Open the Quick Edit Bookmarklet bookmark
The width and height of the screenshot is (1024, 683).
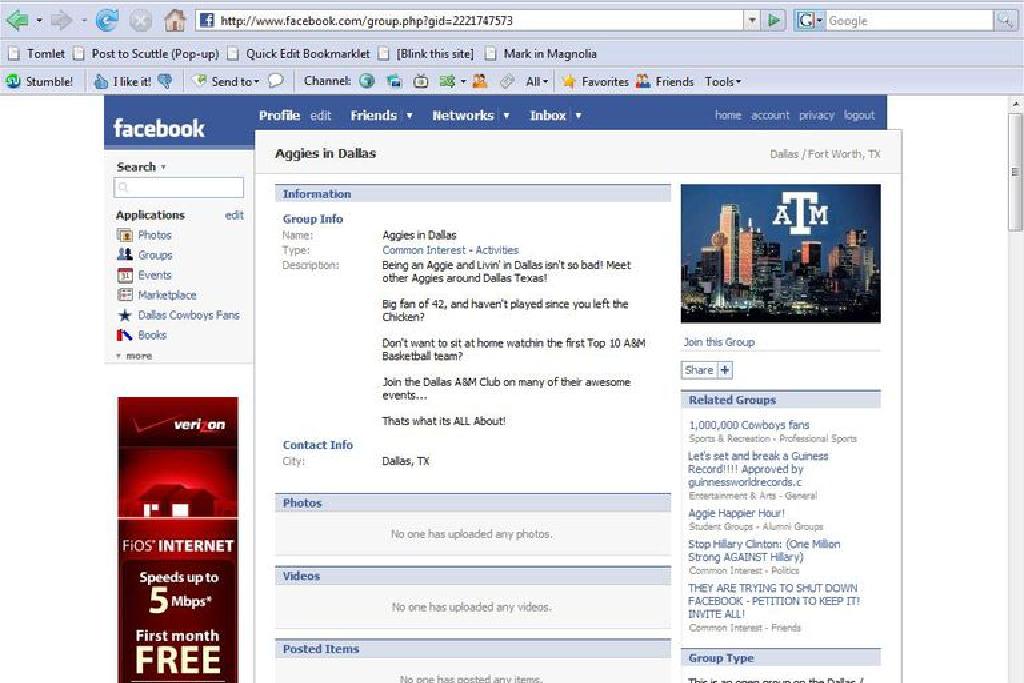point(298,54)
